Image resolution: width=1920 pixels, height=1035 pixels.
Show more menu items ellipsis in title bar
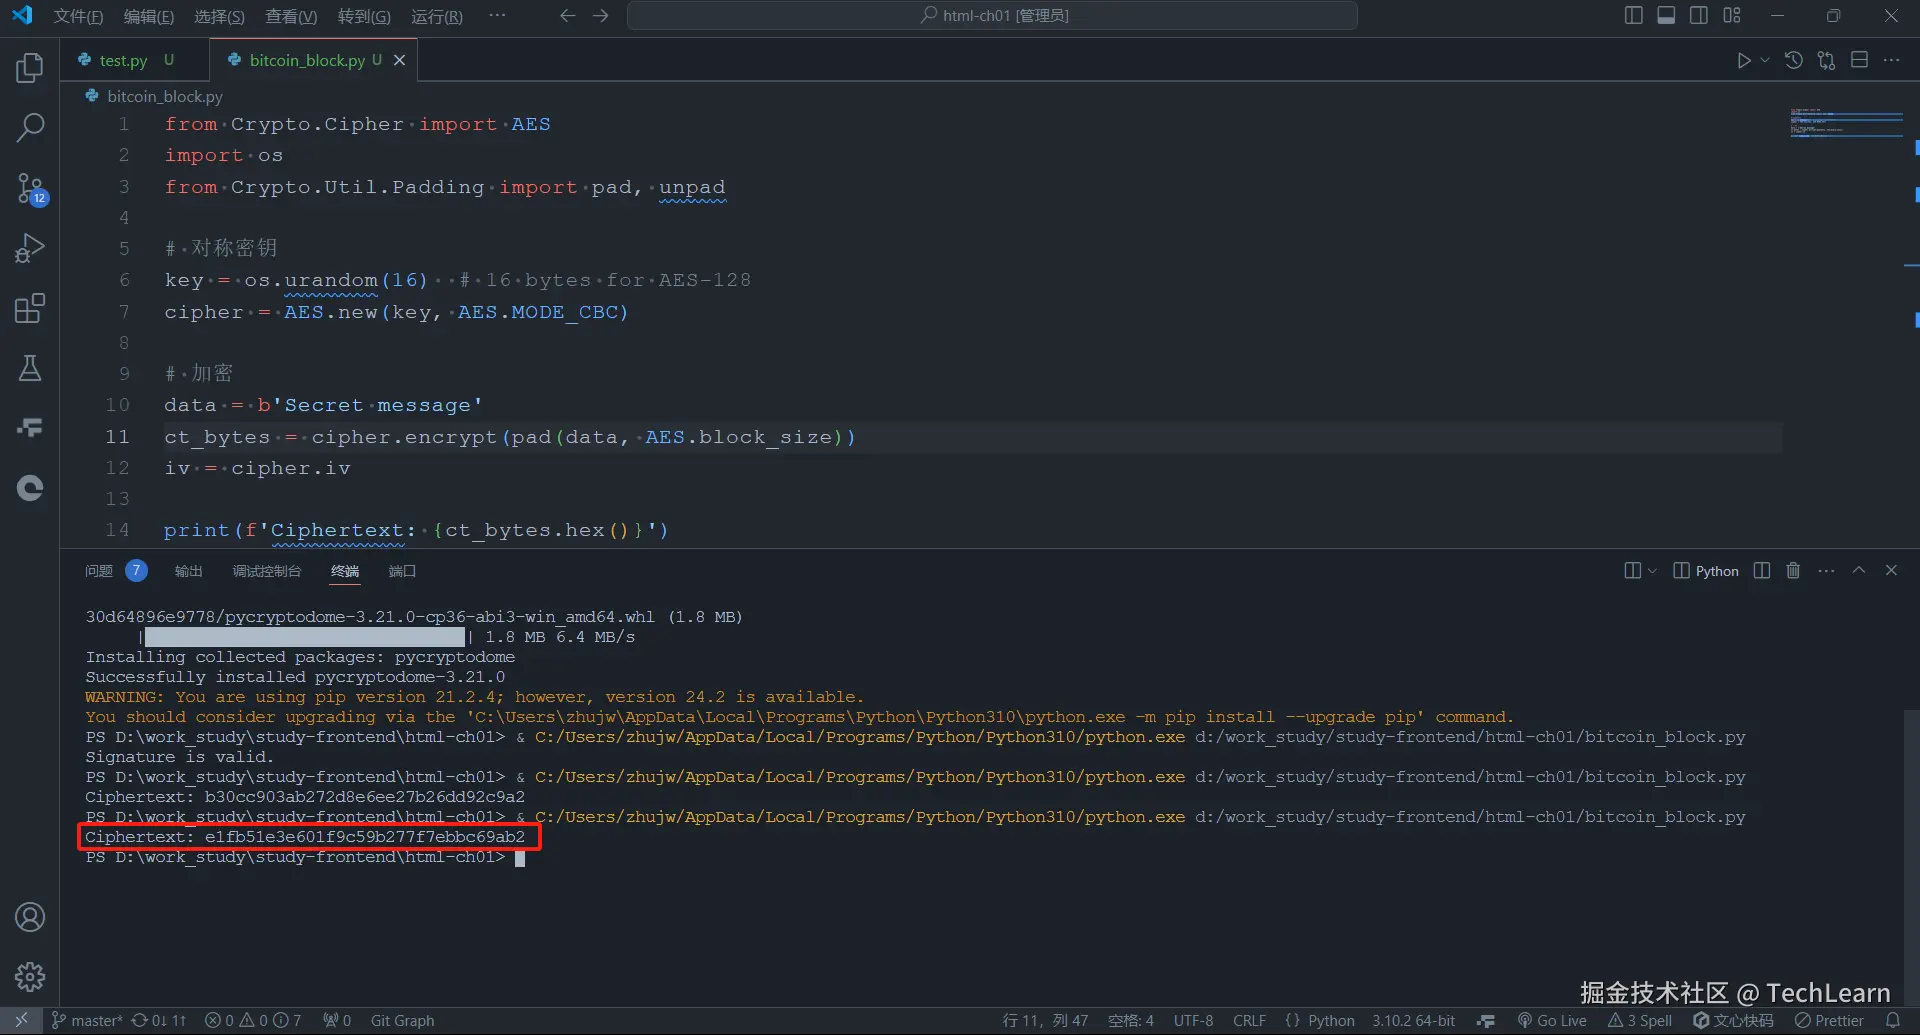[x=497, y=16]
